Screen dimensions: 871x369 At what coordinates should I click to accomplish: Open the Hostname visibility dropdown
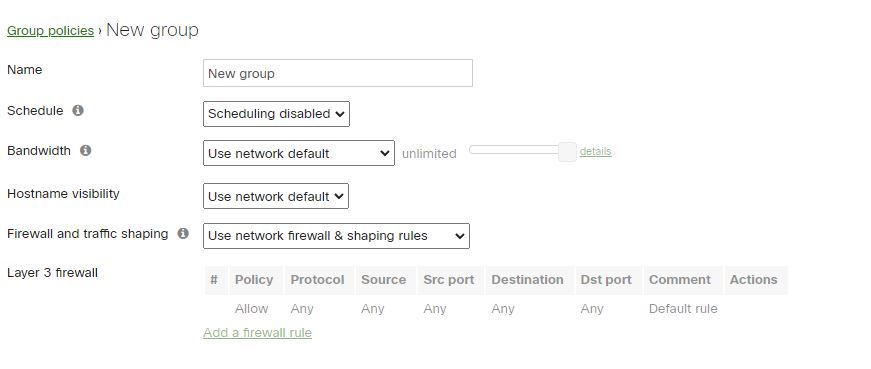[276, 196]
